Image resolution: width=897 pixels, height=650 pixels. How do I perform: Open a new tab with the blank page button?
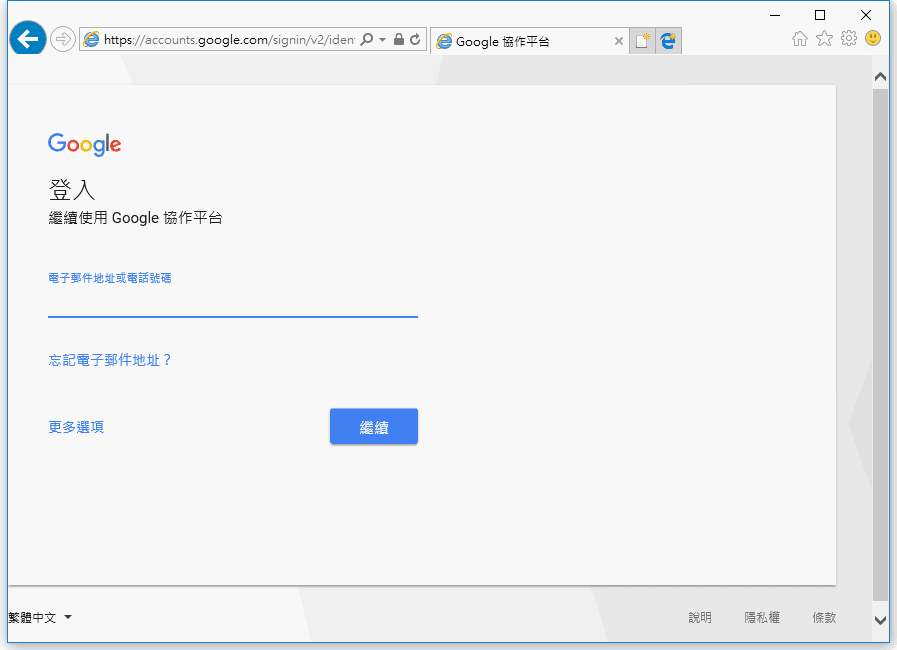coord(642,41)
